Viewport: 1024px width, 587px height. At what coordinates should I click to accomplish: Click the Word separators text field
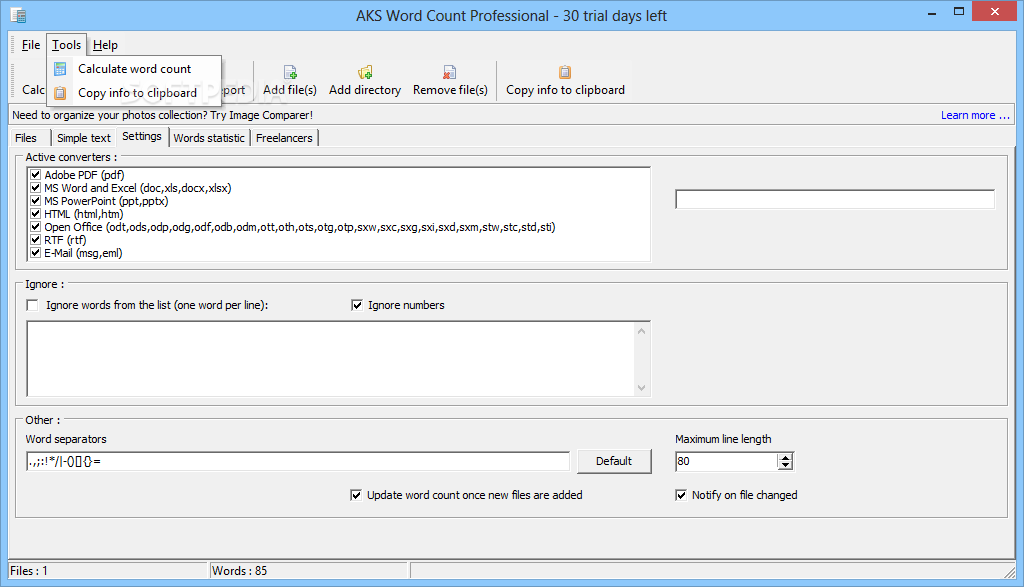298,461
